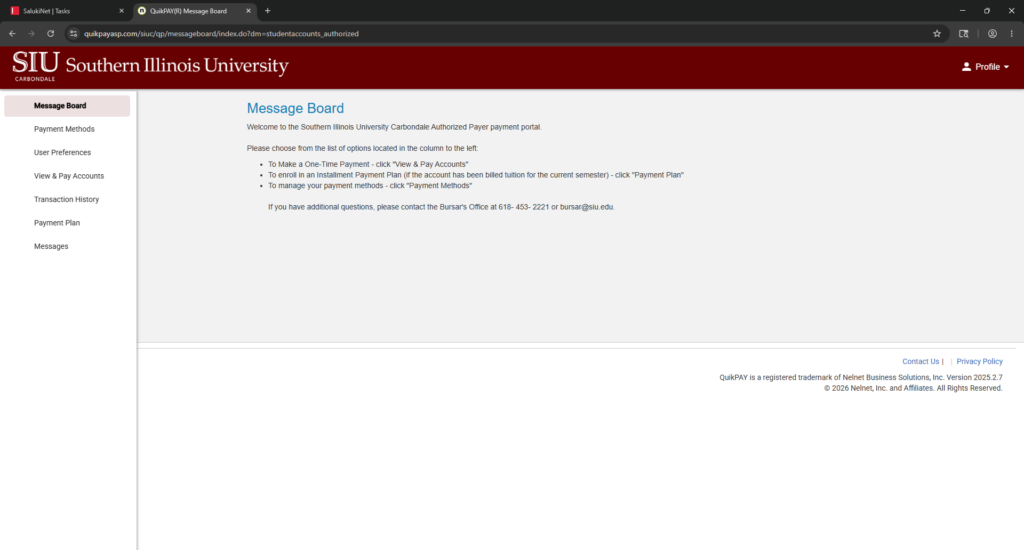1024x550 pixels.
Task: Click the Message Board heading
Action: click(x=295, y=108)
